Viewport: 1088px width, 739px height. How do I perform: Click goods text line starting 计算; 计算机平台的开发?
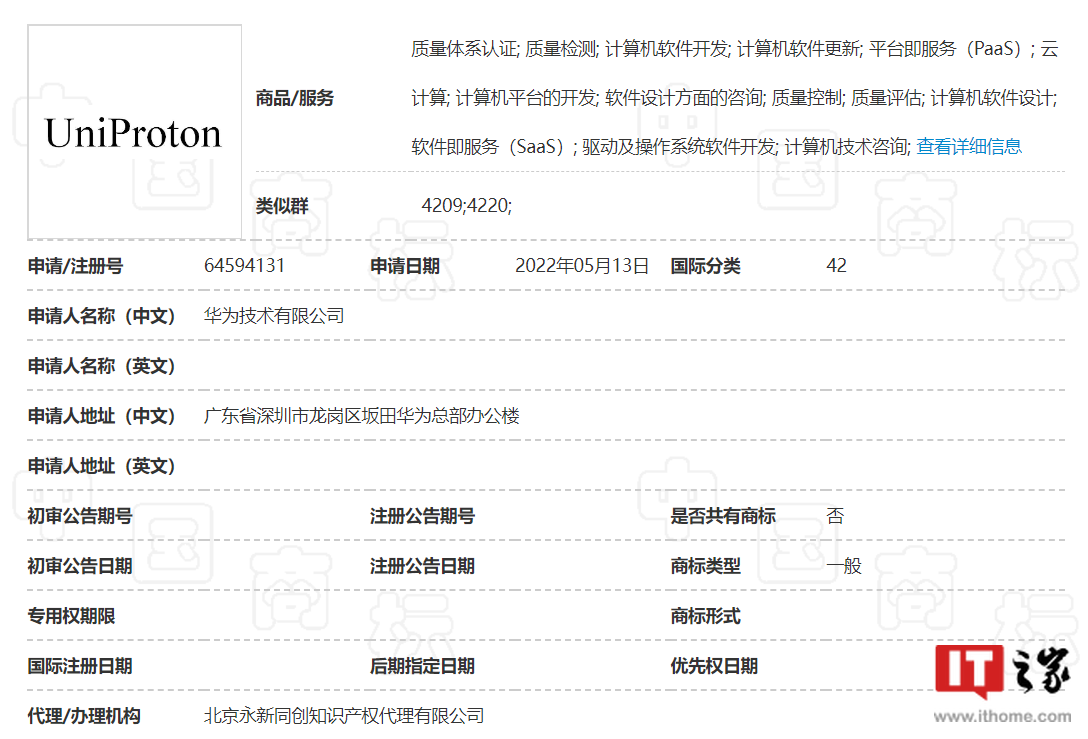click(734, 98)
